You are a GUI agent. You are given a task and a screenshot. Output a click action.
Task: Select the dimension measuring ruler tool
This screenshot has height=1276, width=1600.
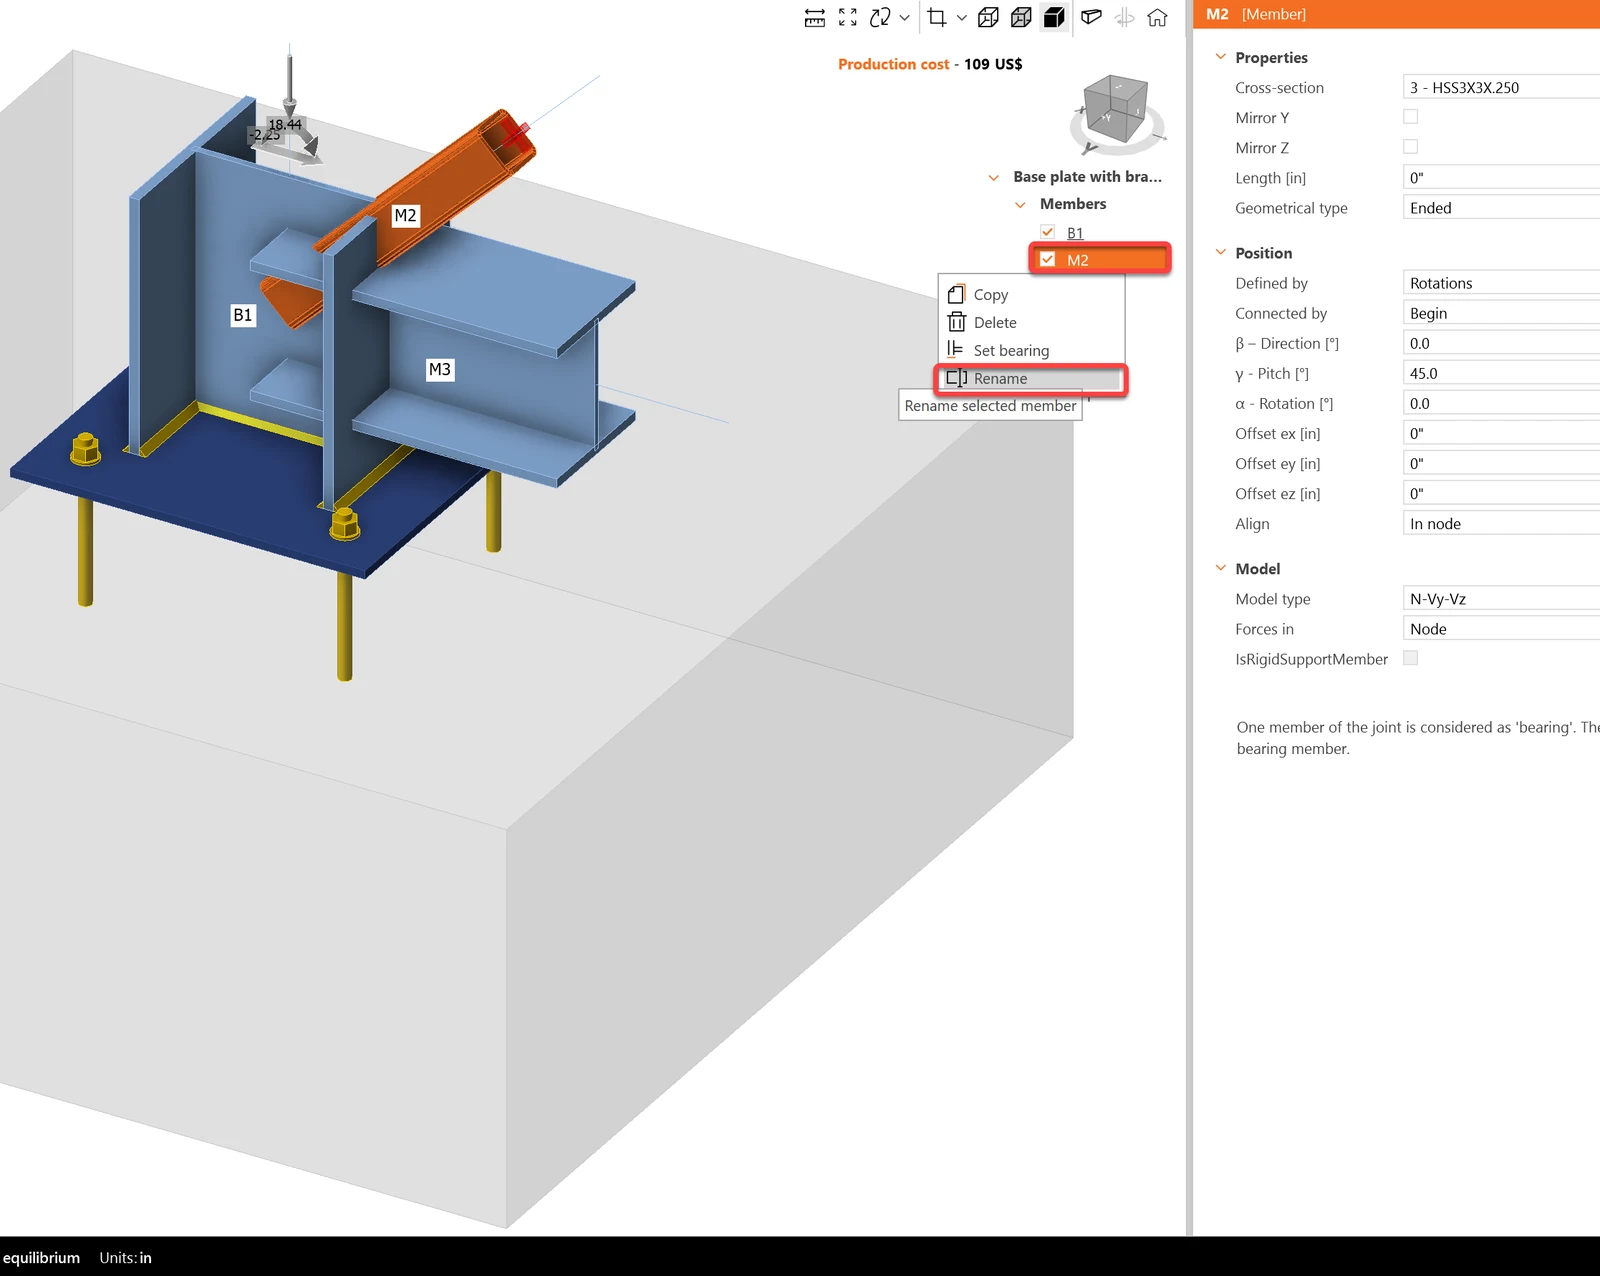pyautogui.click(x=815, y=17)
